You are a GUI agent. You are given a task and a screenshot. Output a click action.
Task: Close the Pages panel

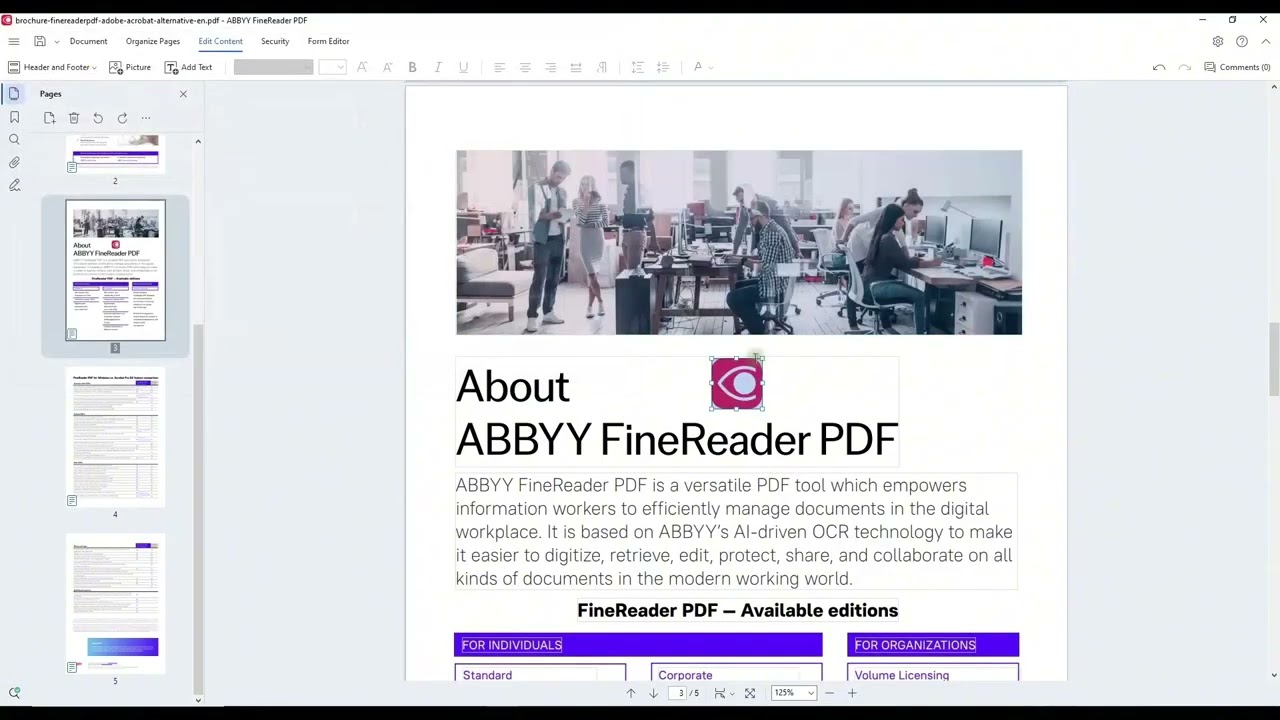(x=183, y=94)
